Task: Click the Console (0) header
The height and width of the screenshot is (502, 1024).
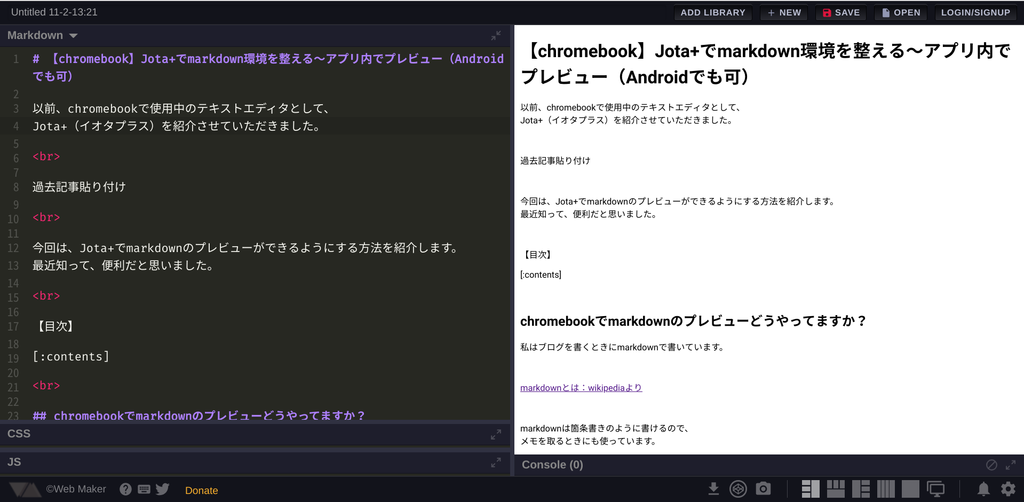Action: tap(552, 465)
